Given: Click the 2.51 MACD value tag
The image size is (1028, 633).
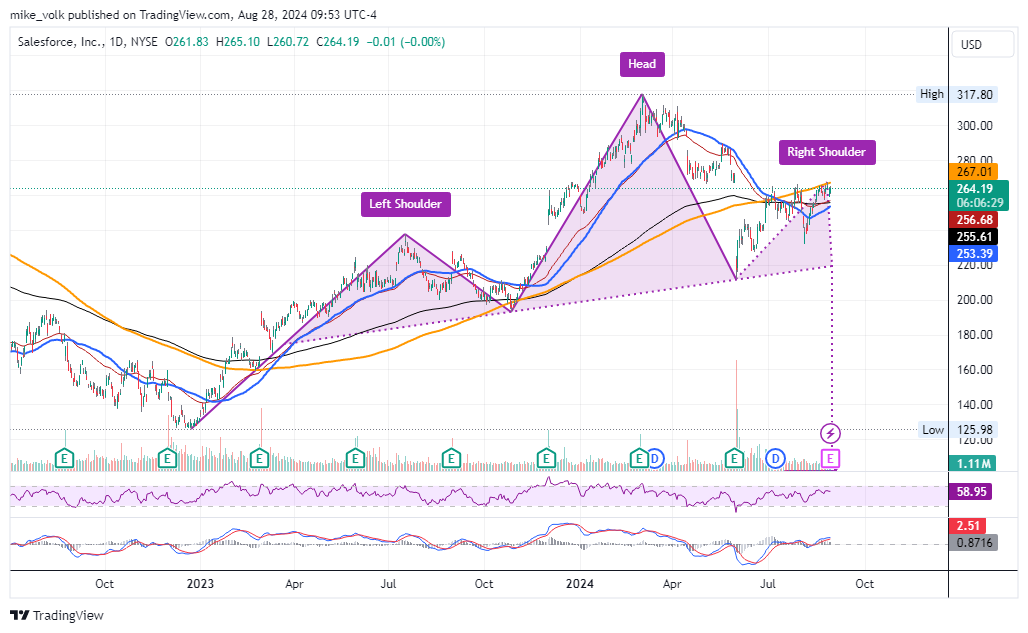Looking at the screenshot, I should [x=968, y=526].
